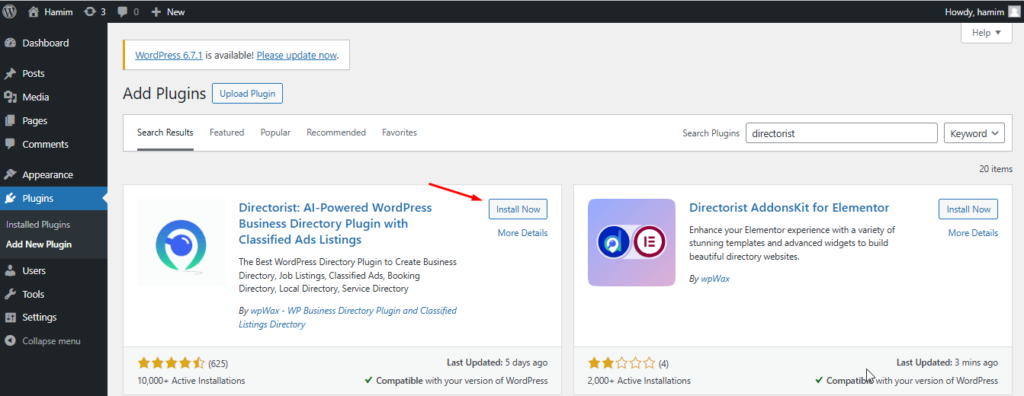Viewport: 1024px width, 396px height.
Task: Click the Last Updated 5 days ago text
Action: 498,362
